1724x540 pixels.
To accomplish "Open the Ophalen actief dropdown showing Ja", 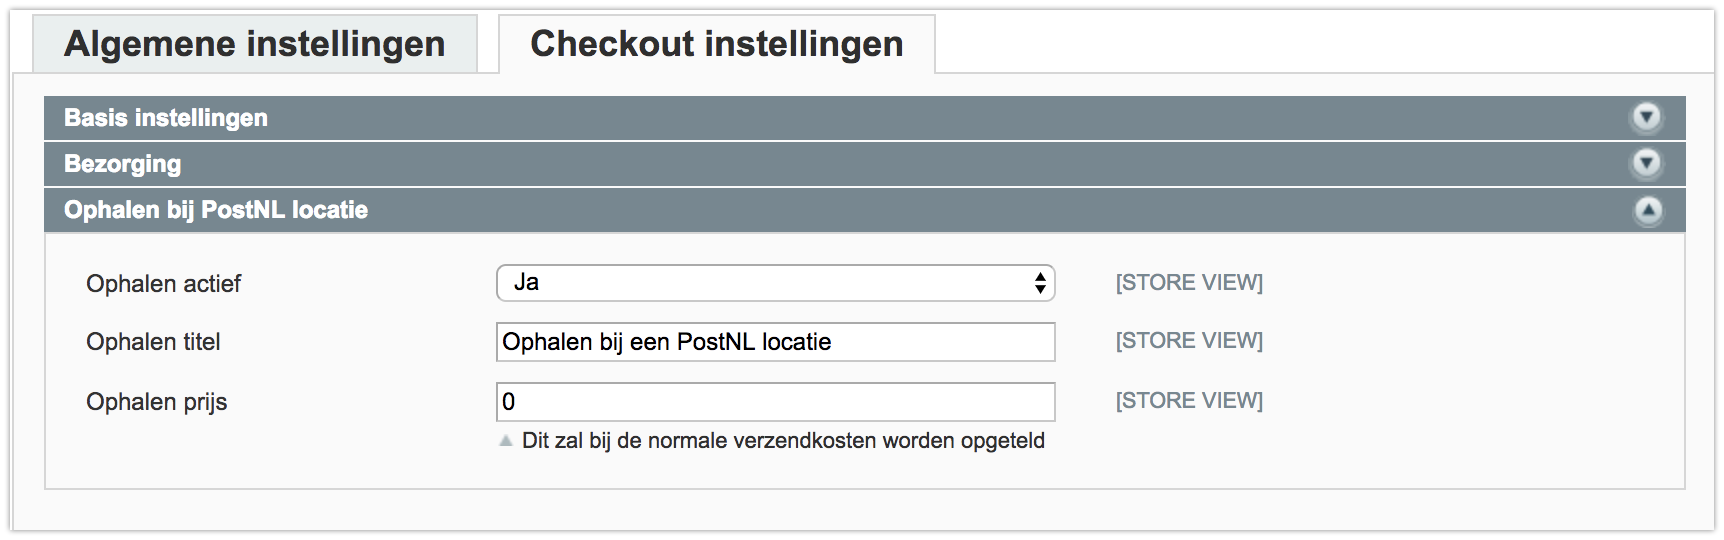I will click(x=776, y=283).
